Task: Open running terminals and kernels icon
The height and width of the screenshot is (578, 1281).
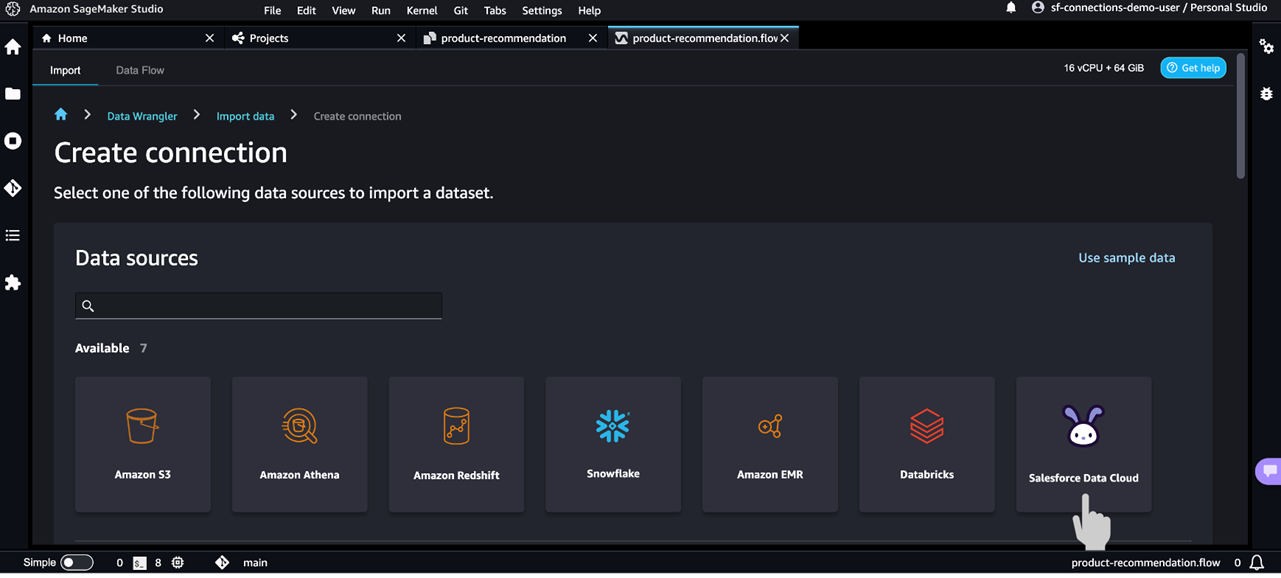Action: click(x=13, y=141)
